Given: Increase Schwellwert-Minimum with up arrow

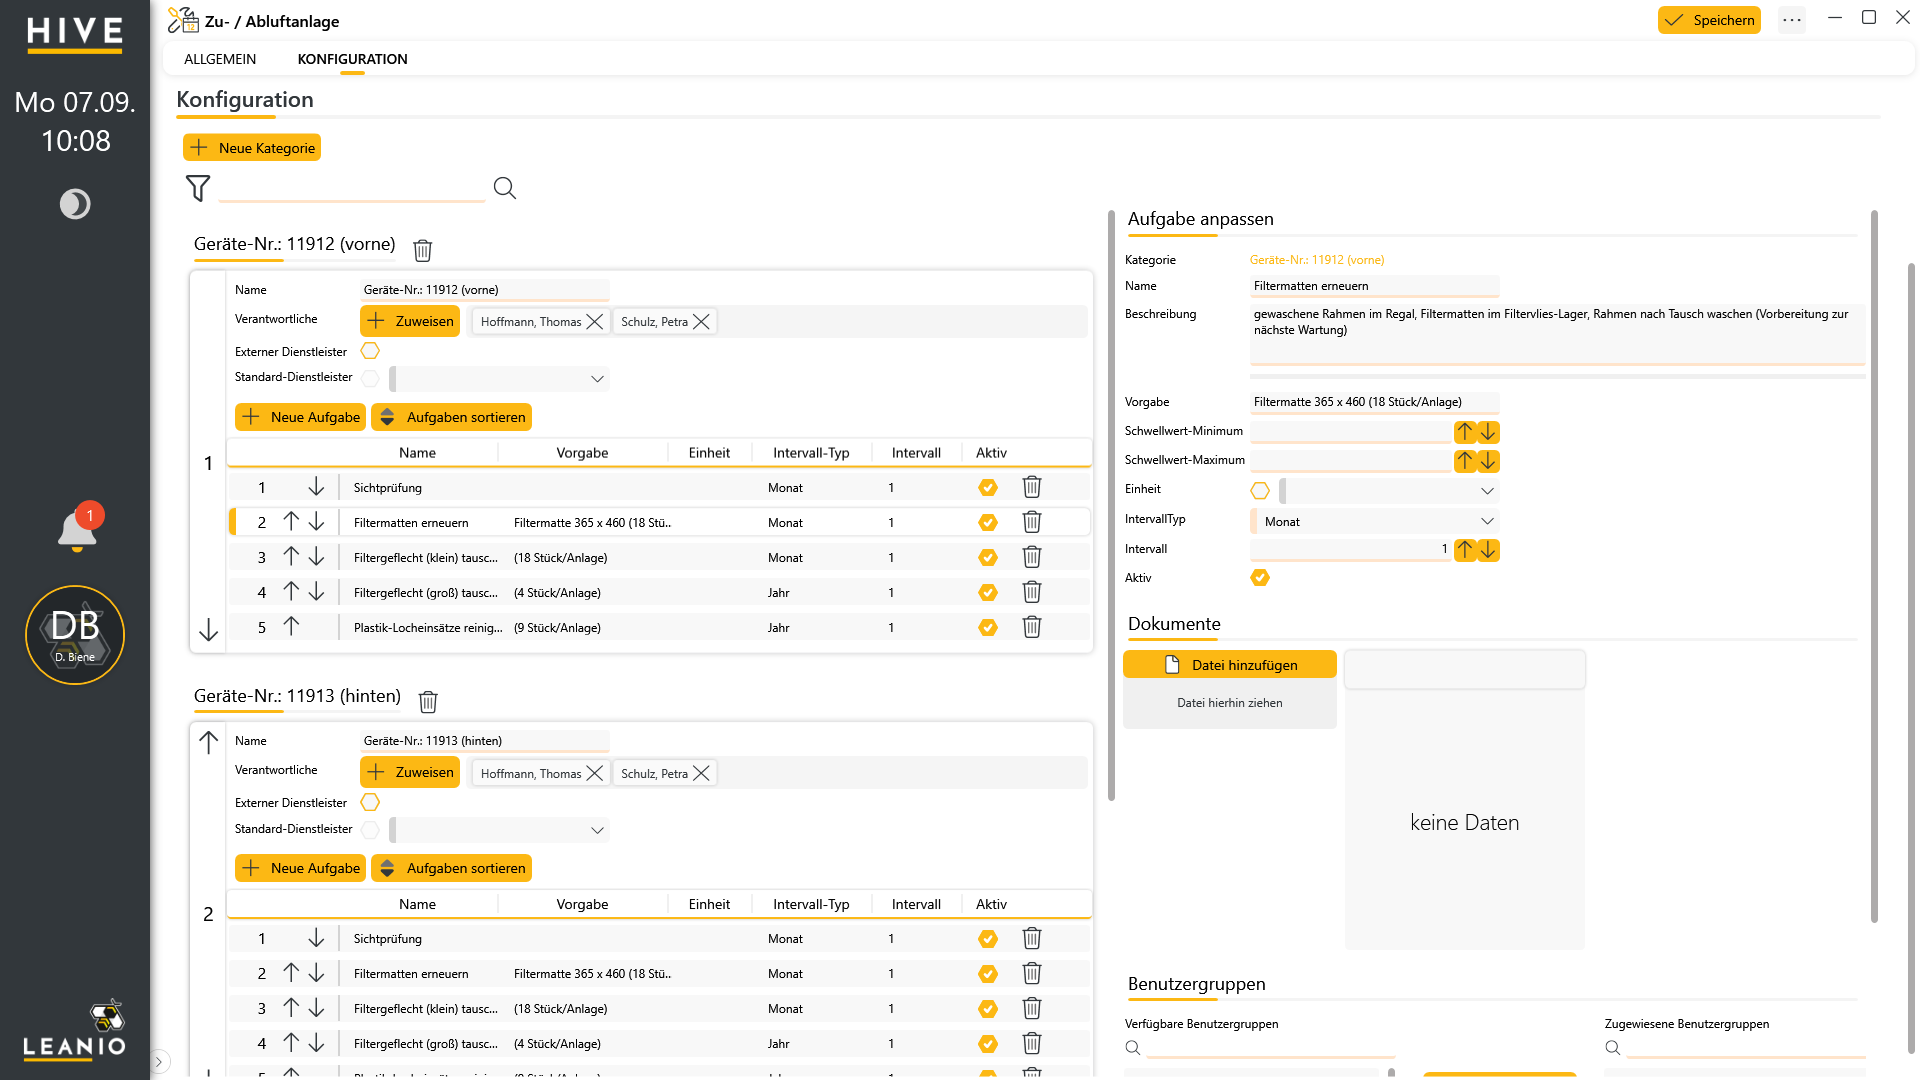Looking at the screenshot, I should pos(1465,431).
